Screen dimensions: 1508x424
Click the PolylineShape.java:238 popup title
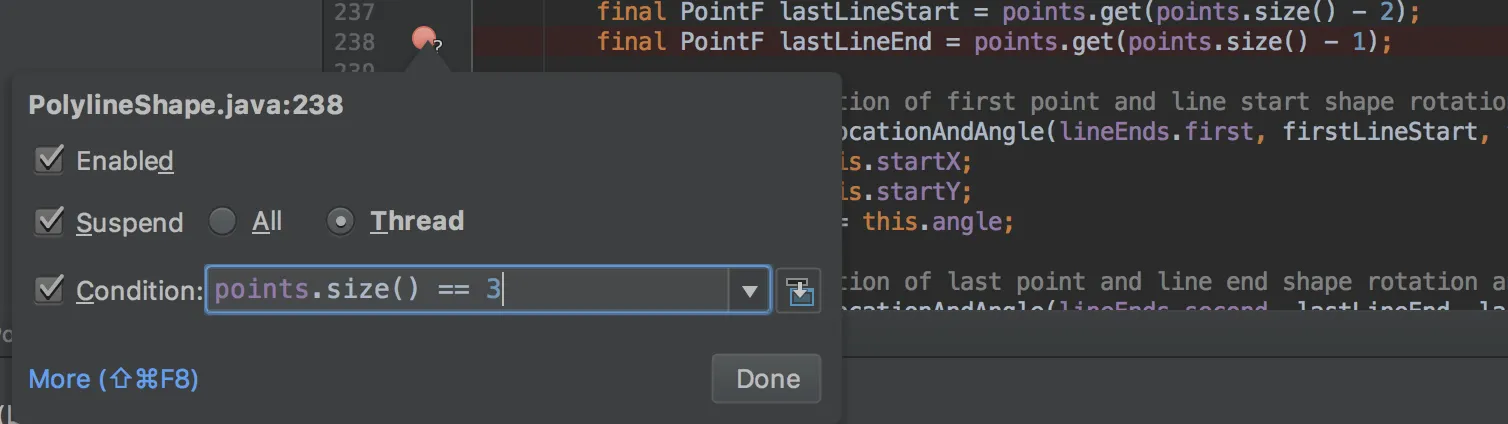point(186,105)
